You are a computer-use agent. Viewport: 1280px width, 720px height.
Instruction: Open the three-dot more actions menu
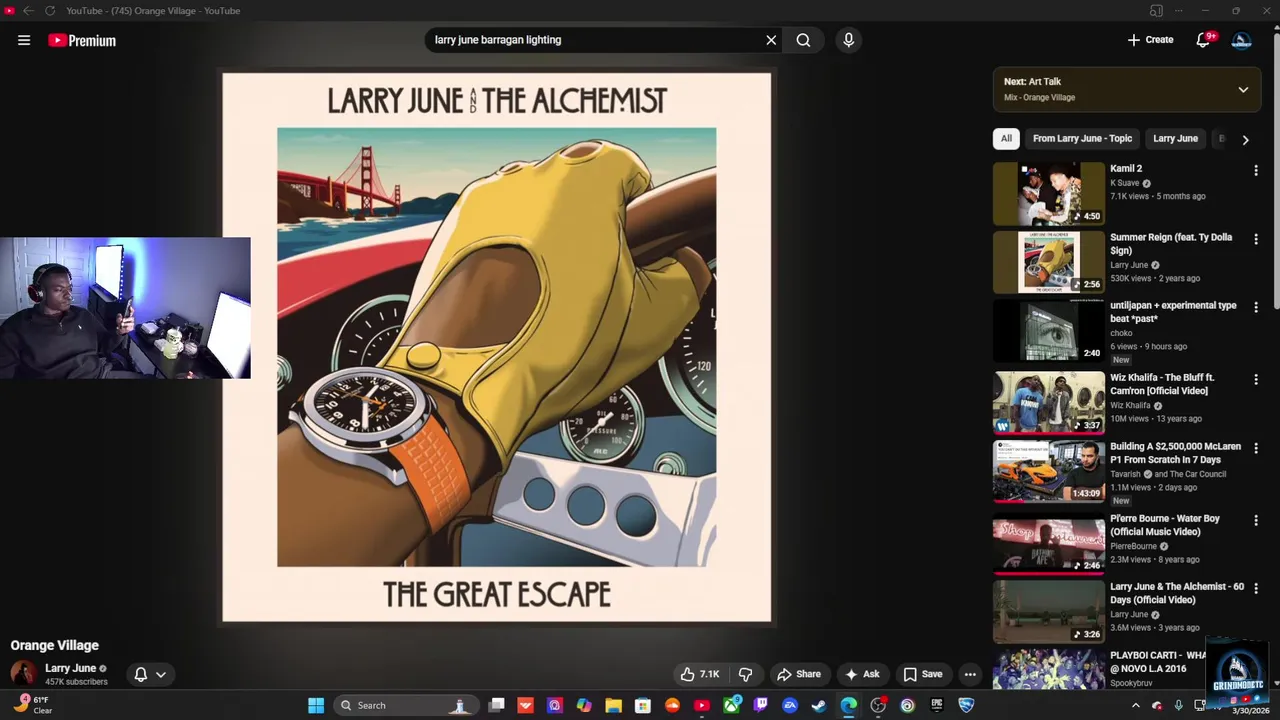click(970, 674)
